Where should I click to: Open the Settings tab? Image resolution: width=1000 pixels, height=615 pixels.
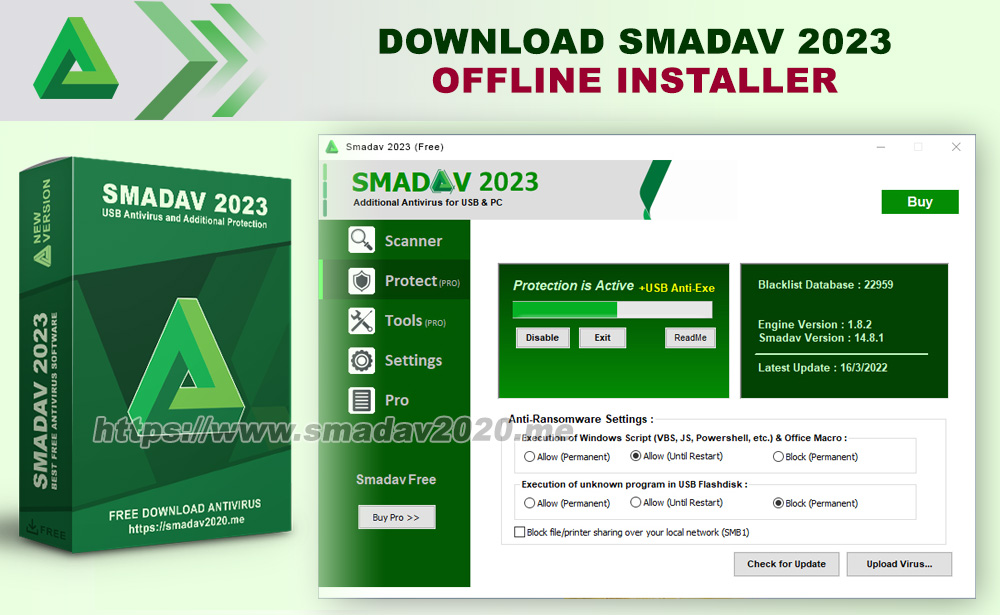[395, 360]
